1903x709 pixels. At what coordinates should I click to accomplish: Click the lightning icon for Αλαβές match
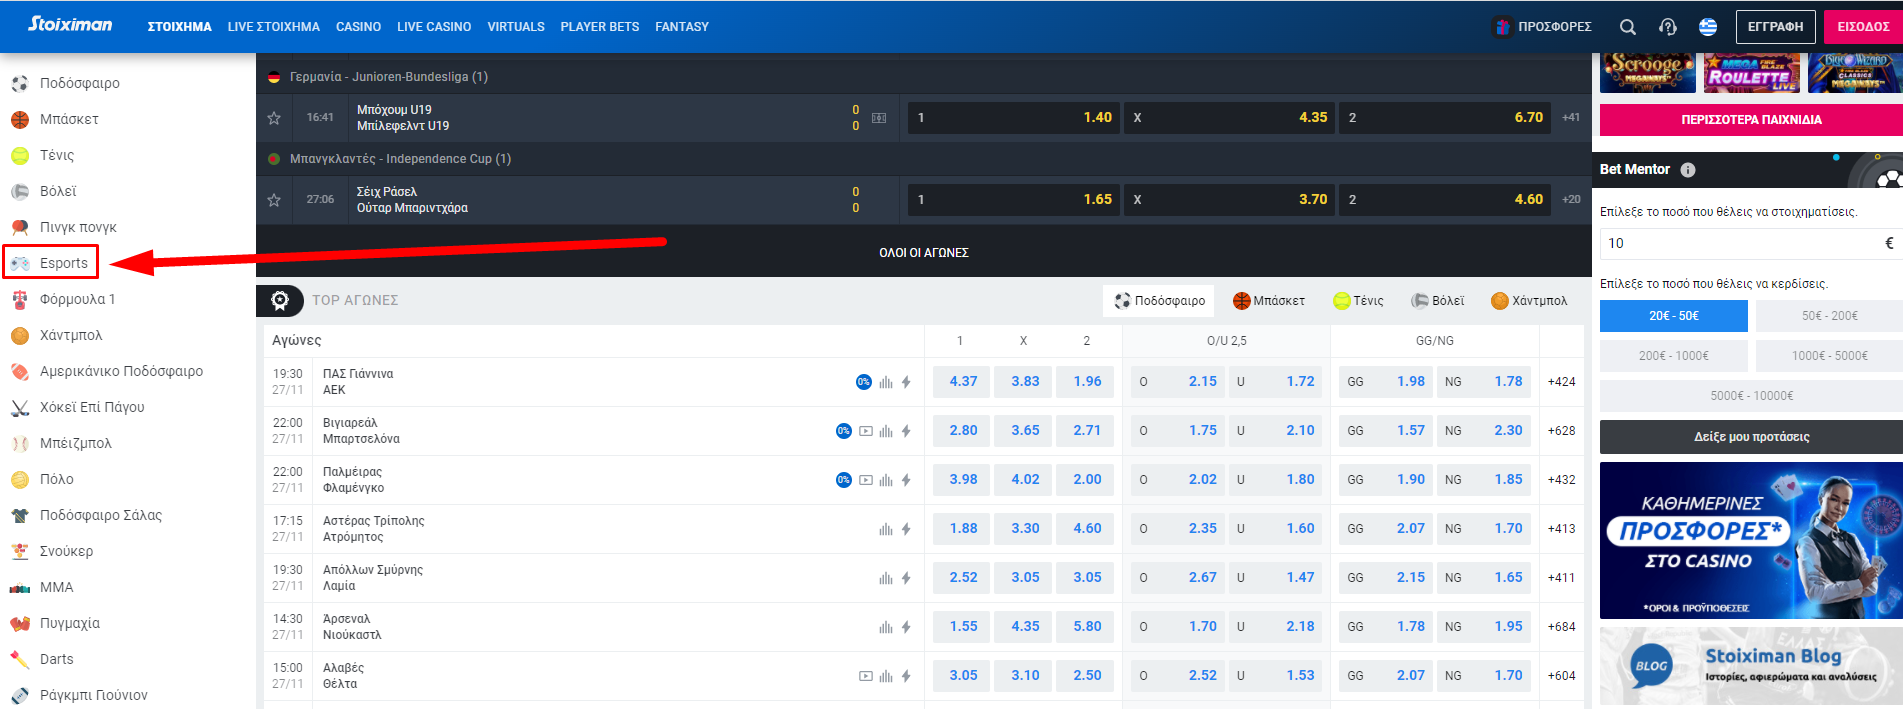[906, 676]
